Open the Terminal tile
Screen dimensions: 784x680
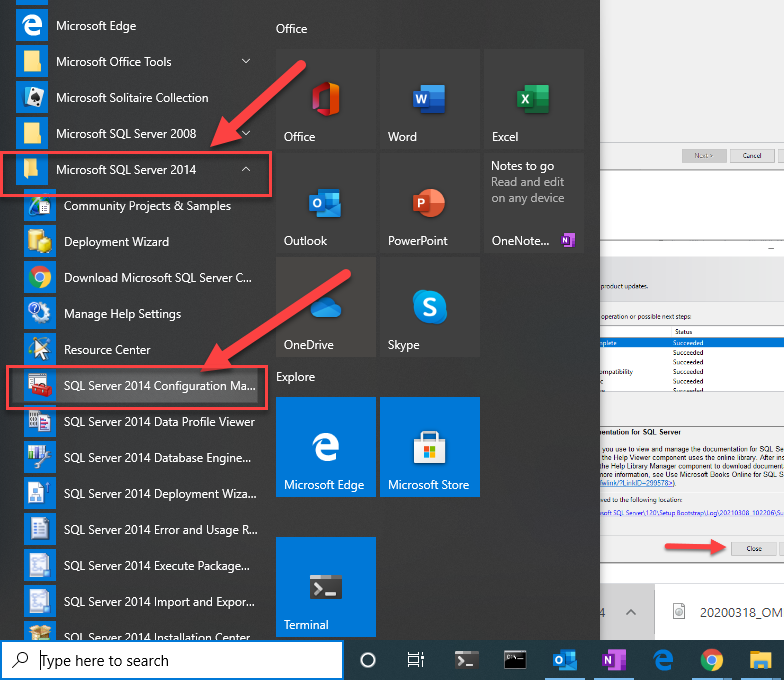pyautogui.click(x=326, y=587)
